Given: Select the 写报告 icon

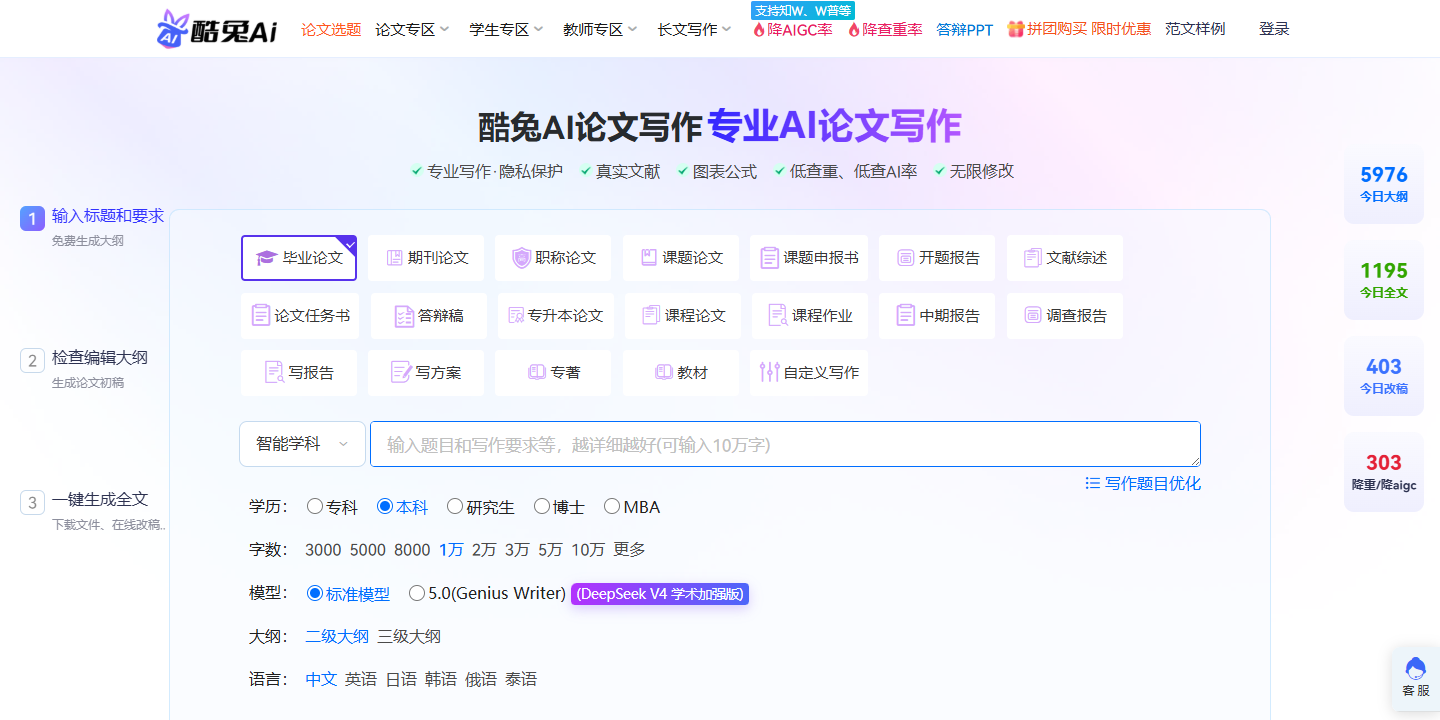Looking at the screenshot, I should (x=274, y=372).
